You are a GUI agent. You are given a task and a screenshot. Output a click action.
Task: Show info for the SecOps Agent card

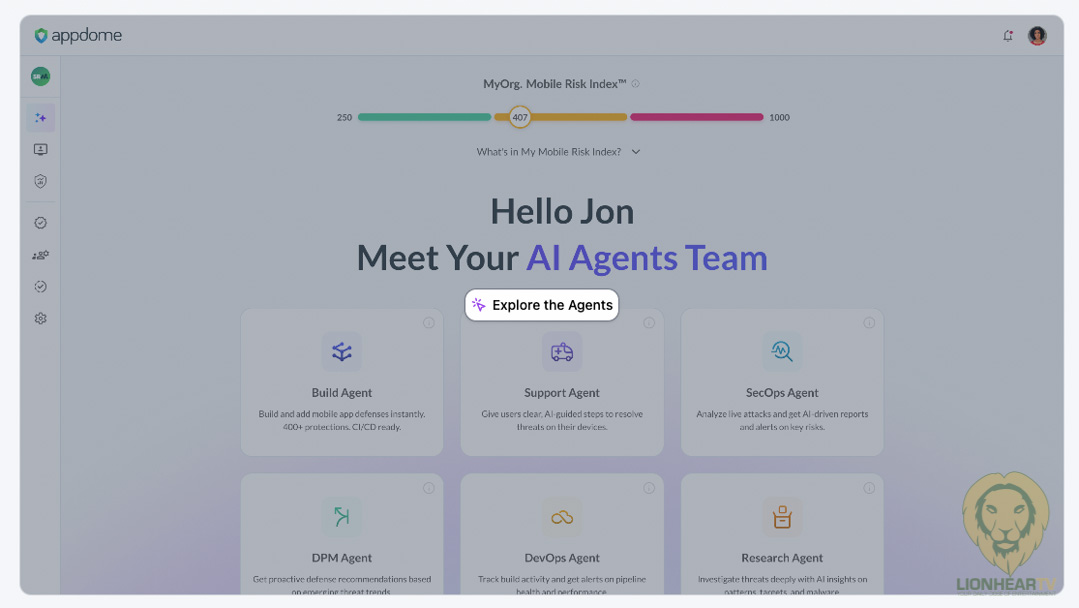click(x=868, y=323)
